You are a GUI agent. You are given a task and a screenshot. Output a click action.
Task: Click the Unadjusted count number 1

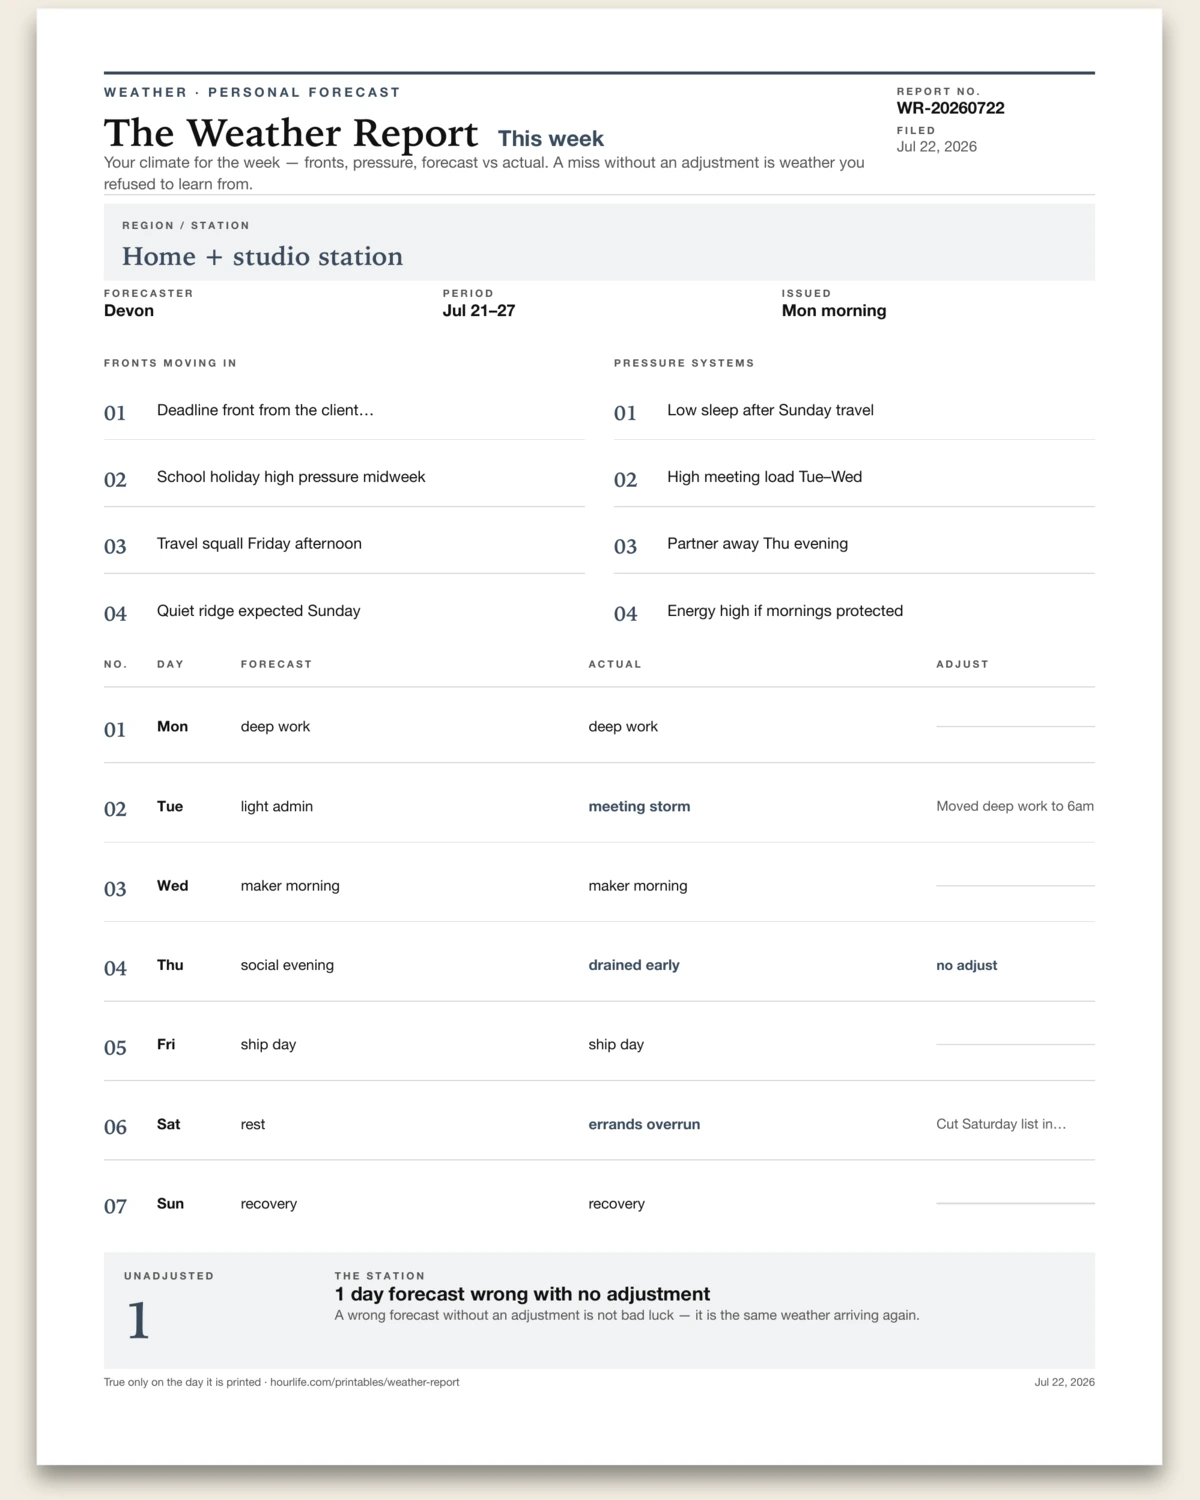click(138, 1321)
